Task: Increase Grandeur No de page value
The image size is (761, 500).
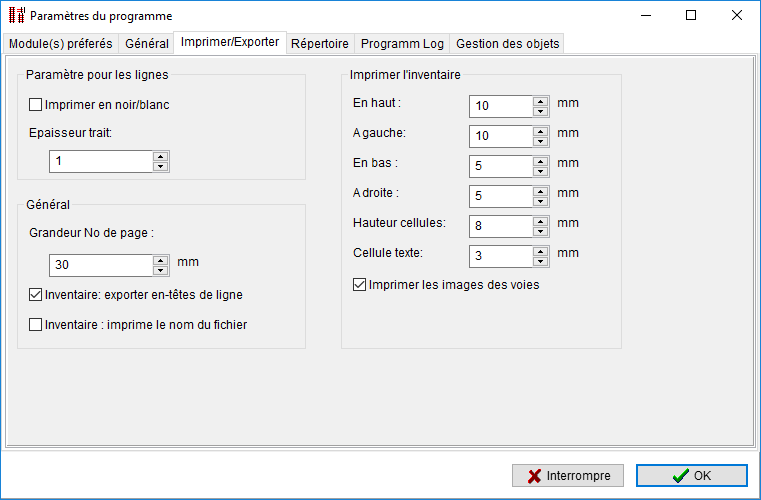Action: pos(161,261)
